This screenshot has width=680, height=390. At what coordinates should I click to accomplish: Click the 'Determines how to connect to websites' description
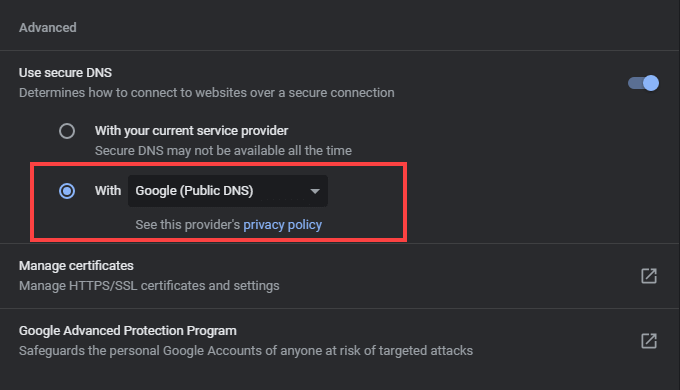click(207, 92)
